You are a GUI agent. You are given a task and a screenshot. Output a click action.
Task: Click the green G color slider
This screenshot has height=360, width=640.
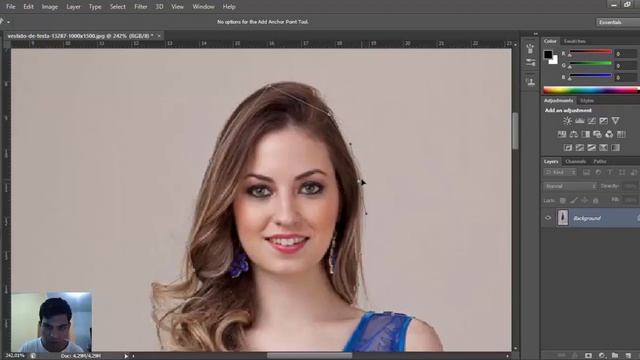click(591, 64)
